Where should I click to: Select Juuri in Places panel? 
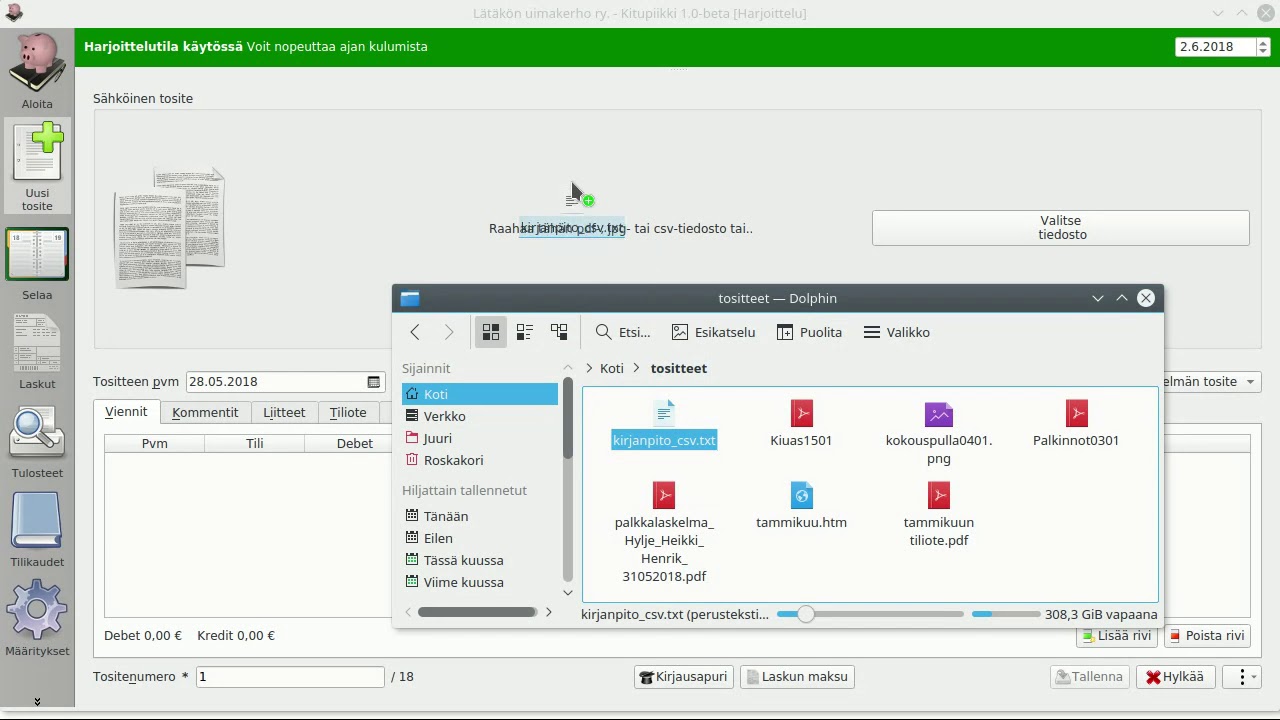(x=480, y=438)
